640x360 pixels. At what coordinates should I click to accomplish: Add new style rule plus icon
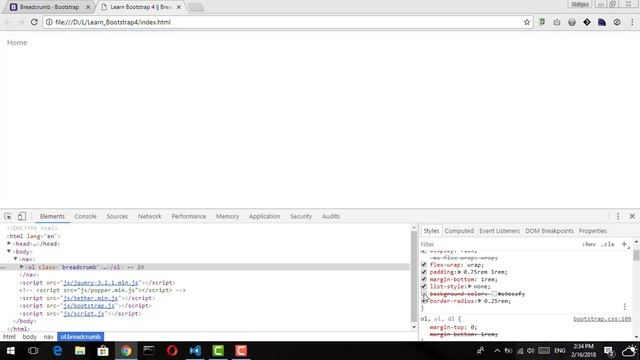coord(624,244)
